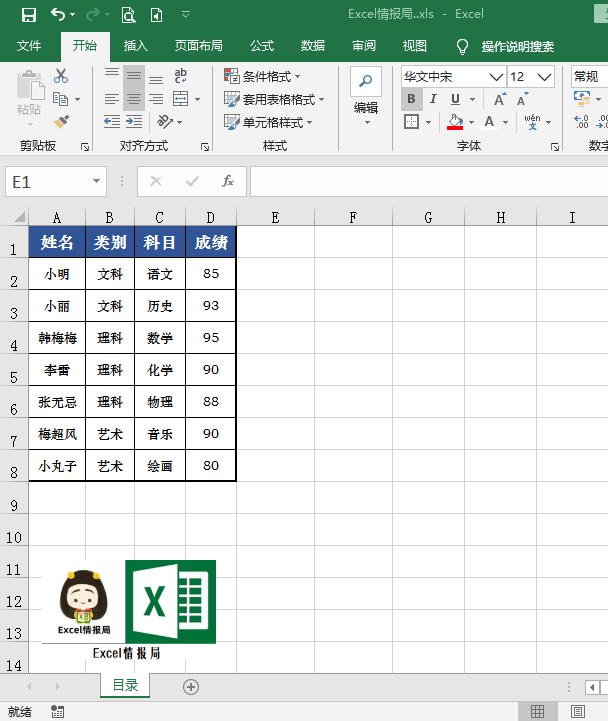Toggle wrap text option

(180, 76)
